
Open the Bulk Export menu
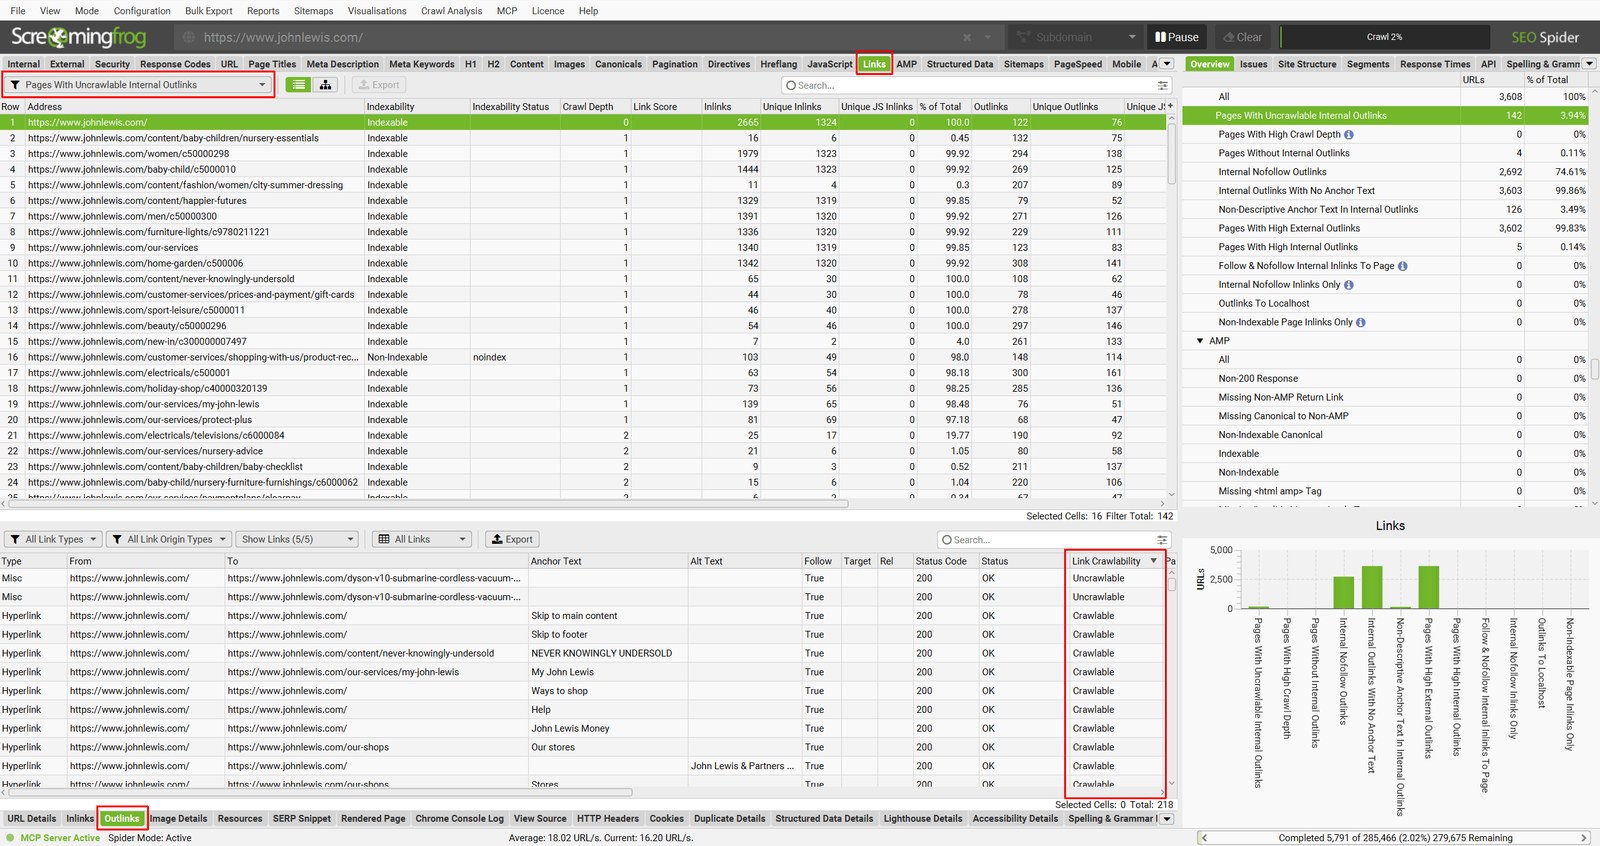(x=208, y=11)
